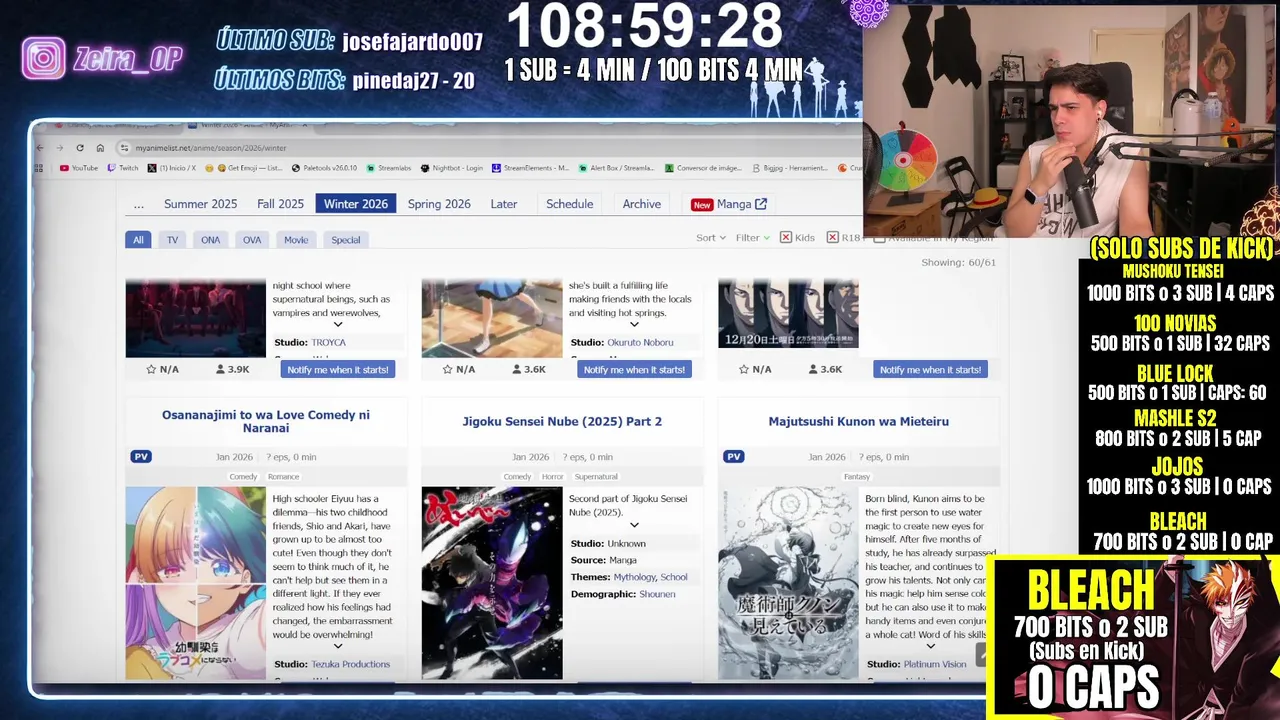Play the PV badge for Osananajimi
The height and width of the screenshot is (720, 1280).
point(141,457)
